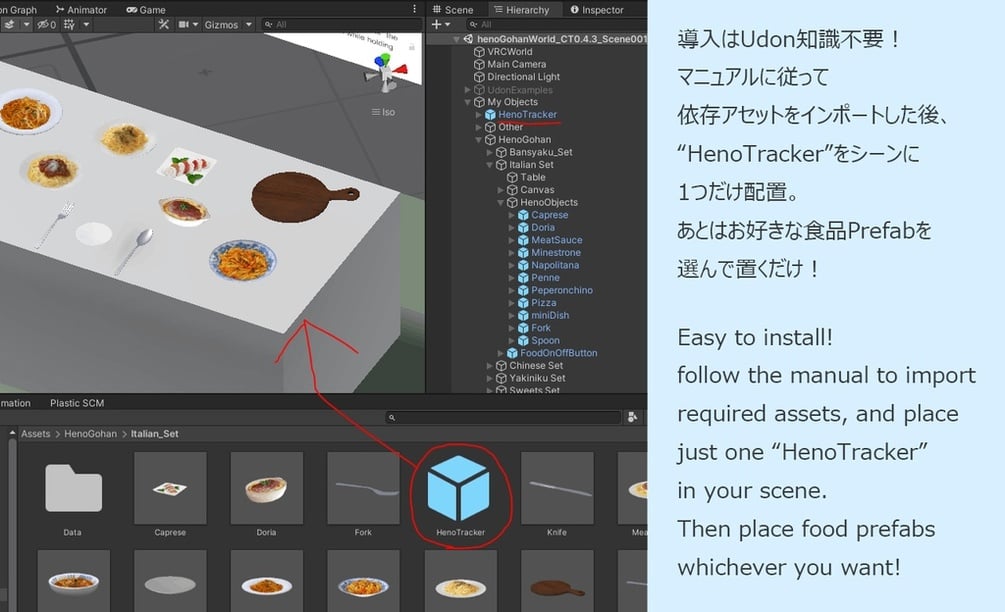Open the Hierarchy plus create menu
Image resolution: width=1005 pixels, height=612 pixels.
pyautogui.click(x=441, y=24)
